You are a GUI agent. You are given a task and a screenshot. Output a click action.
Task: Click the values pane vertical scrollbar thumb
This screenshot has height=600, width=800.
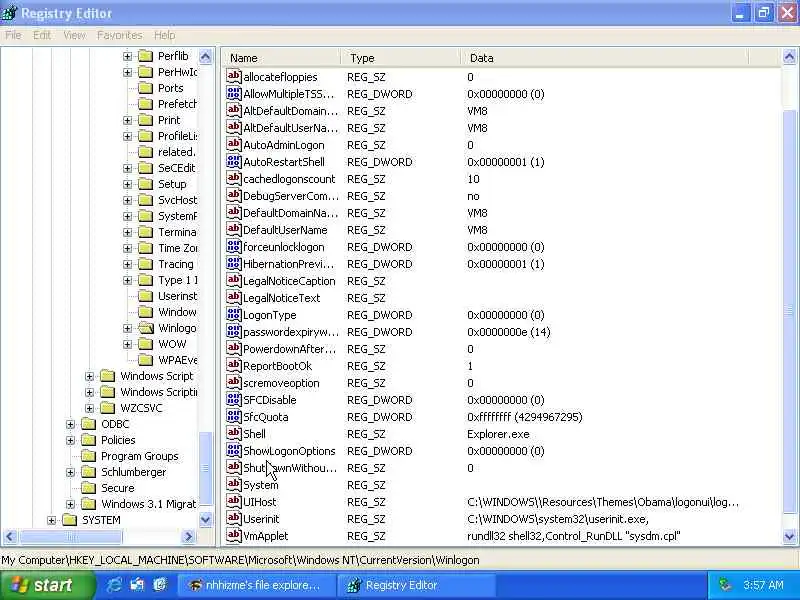[x=789, y=311]
